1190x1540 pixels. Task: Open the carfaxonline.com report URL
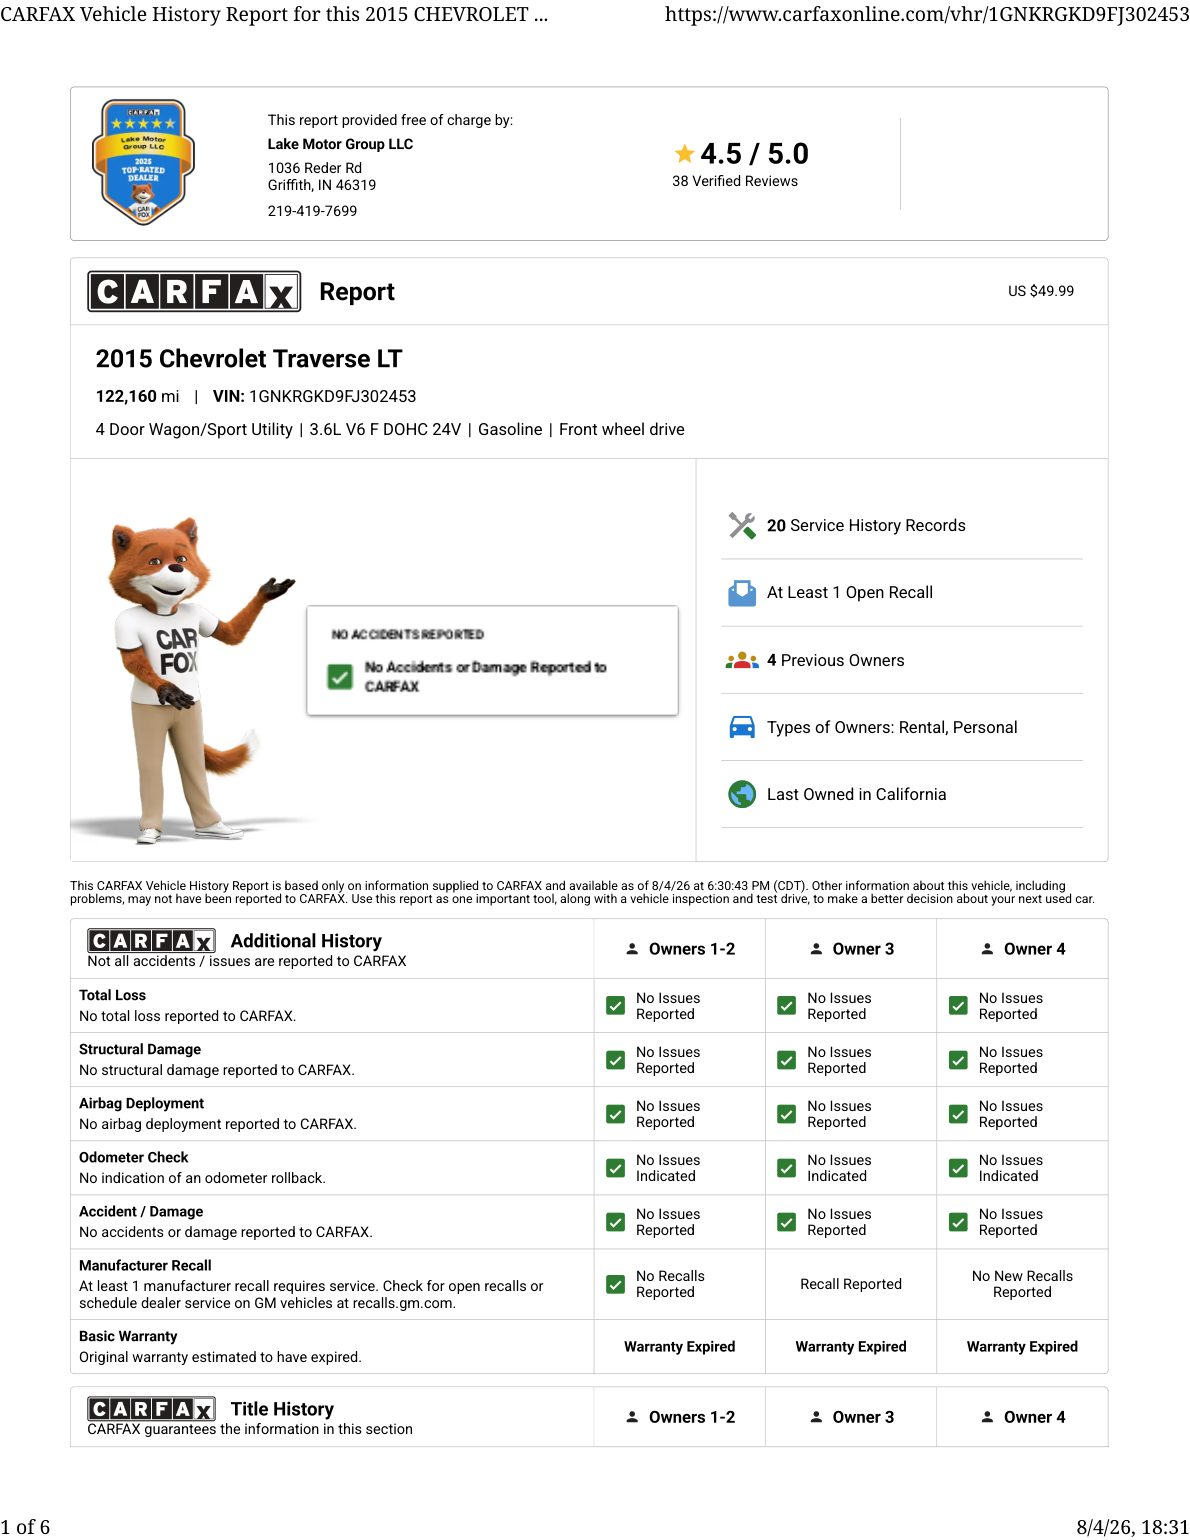[927, 14]
